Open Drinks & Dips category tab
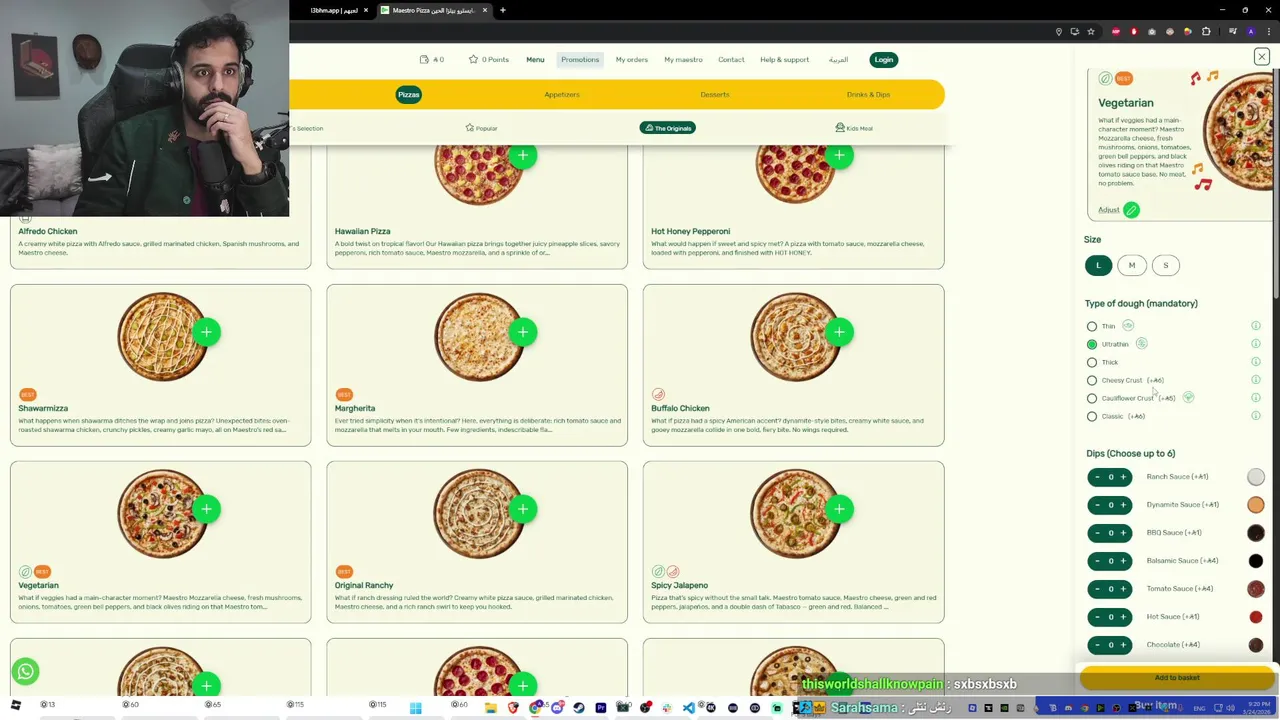The height and width of the screenshot is (720, 1280). (x=868, y=94)
